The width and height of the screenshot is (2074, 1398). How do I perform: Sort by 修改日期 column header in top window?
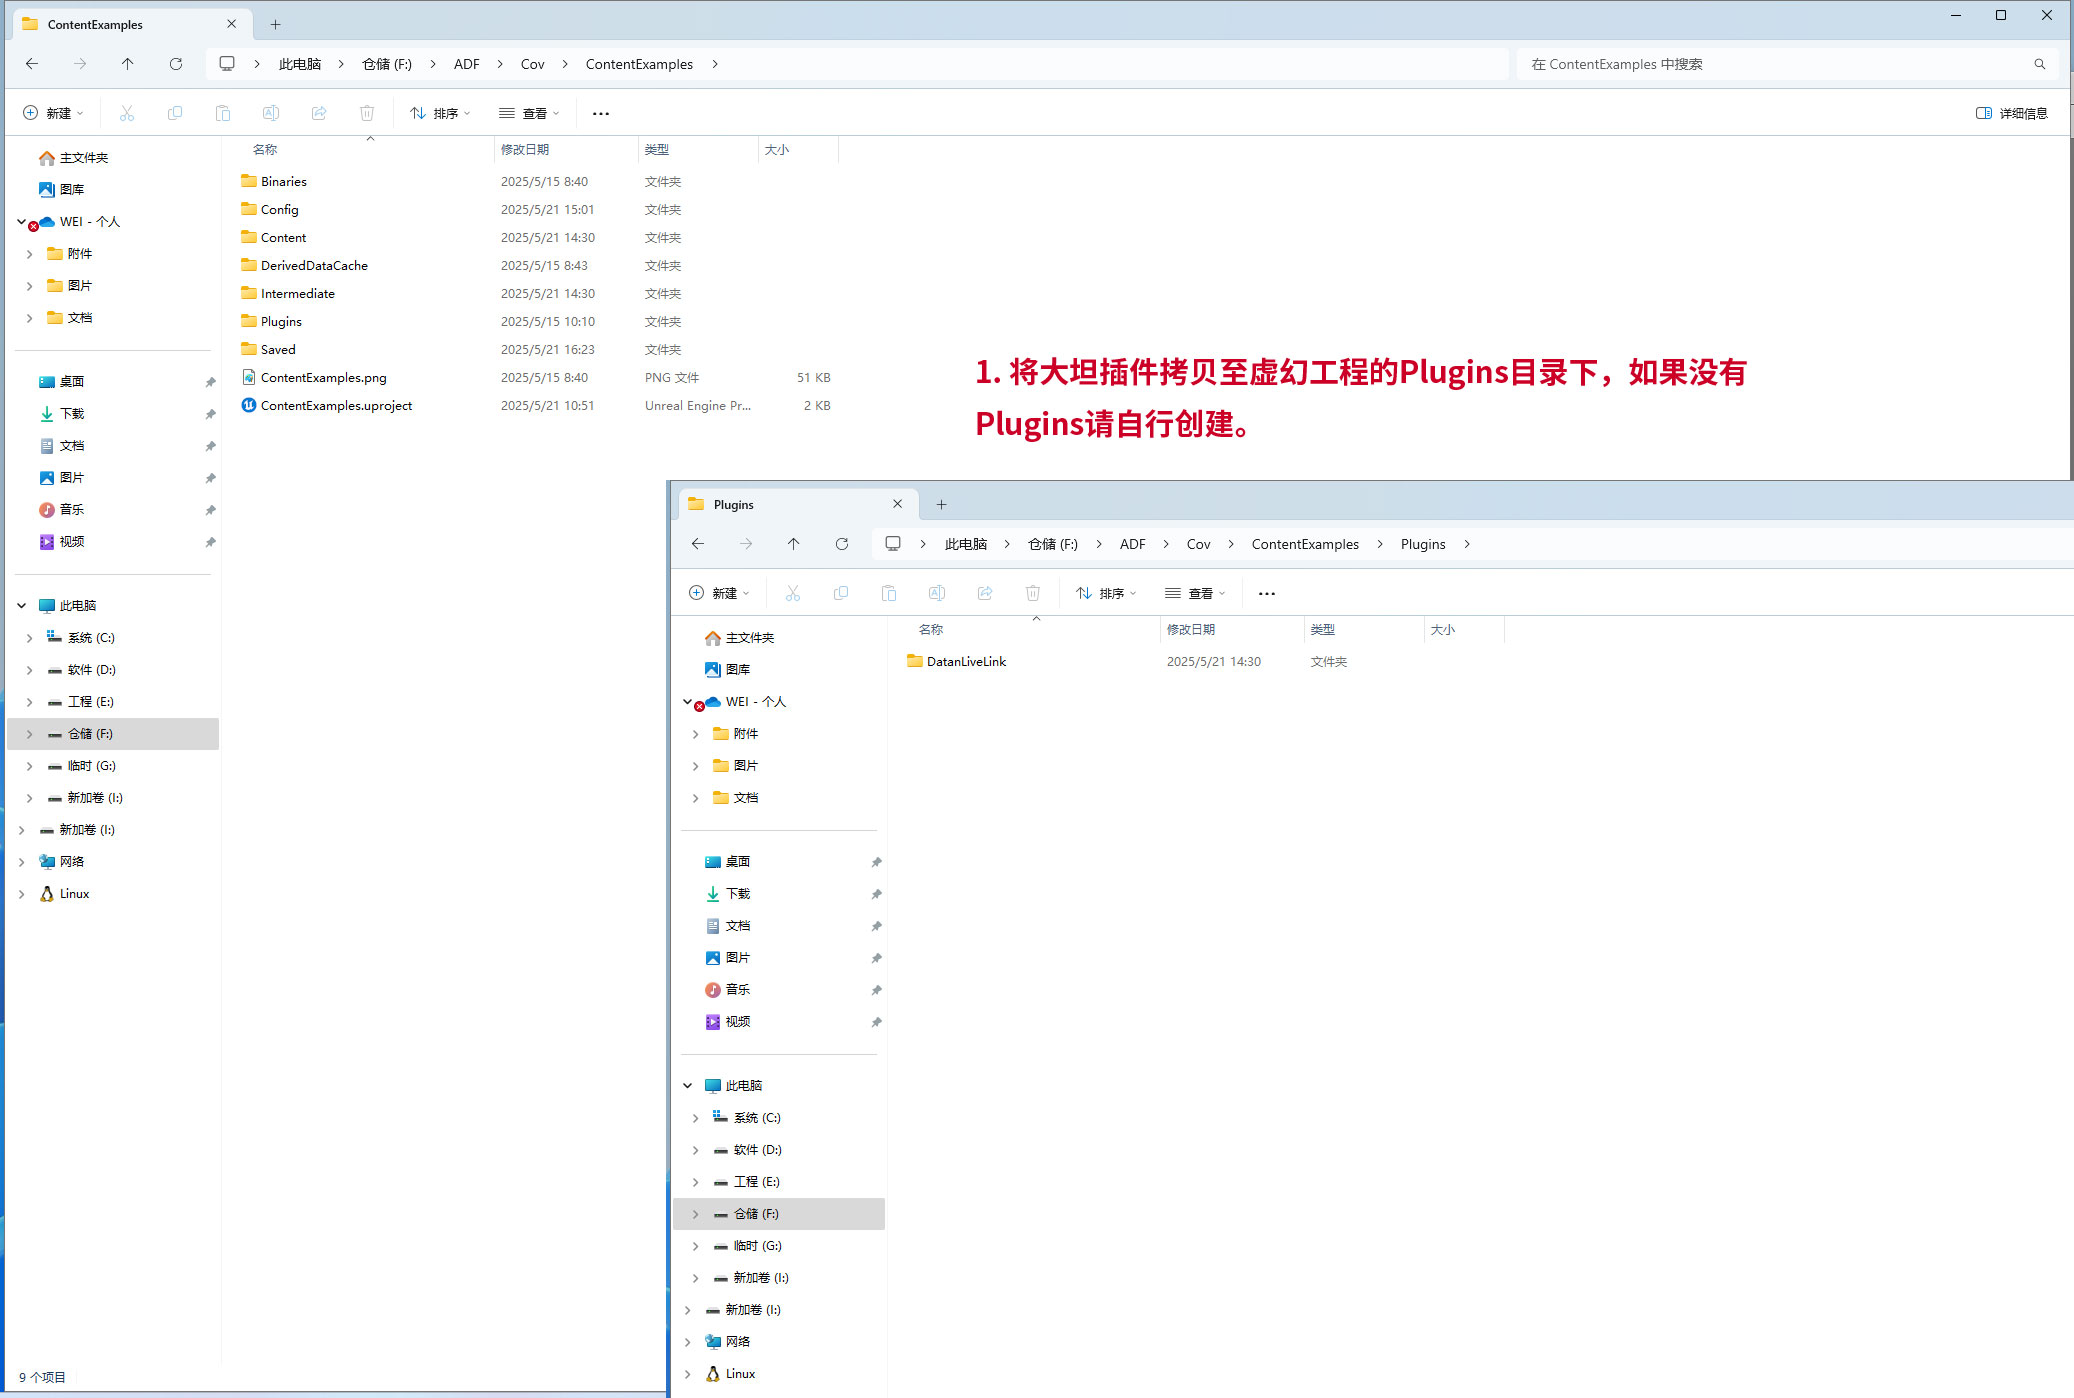(x=525, y=149)
